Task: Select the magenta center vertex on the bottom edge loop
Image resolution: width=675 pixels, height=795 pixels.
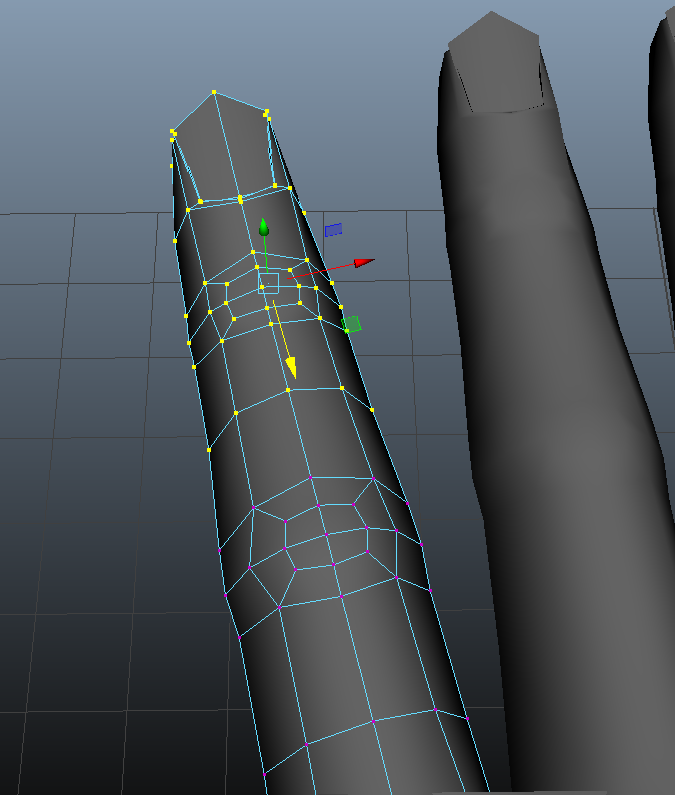Action: [x=373, y=721]
